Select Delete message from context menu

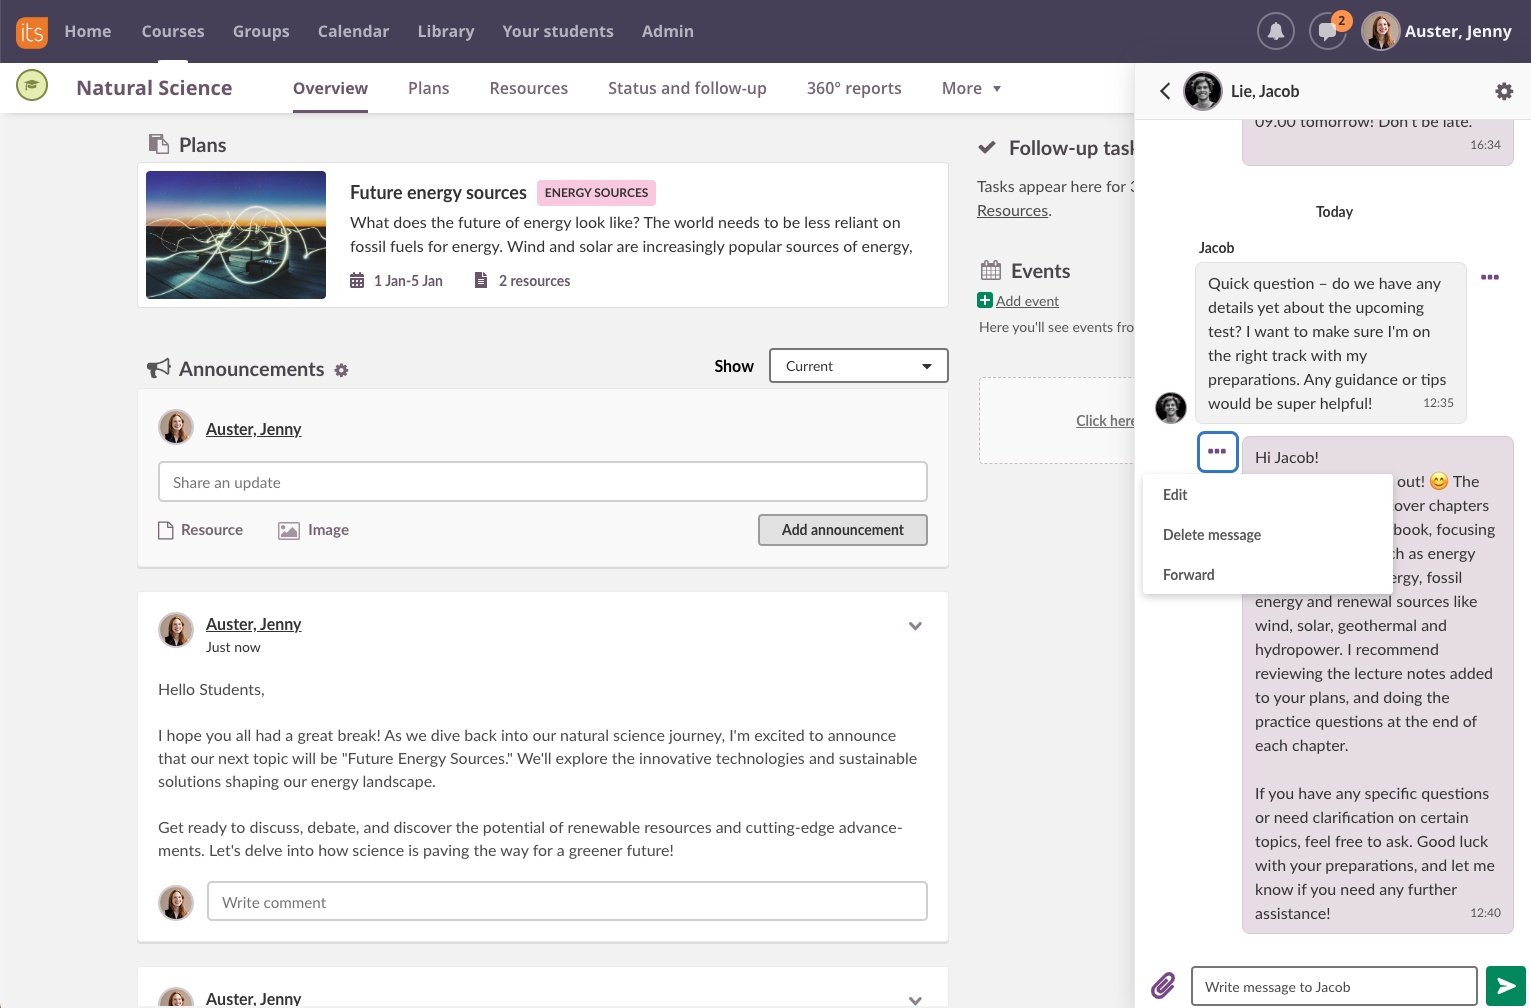[1211, 535]
